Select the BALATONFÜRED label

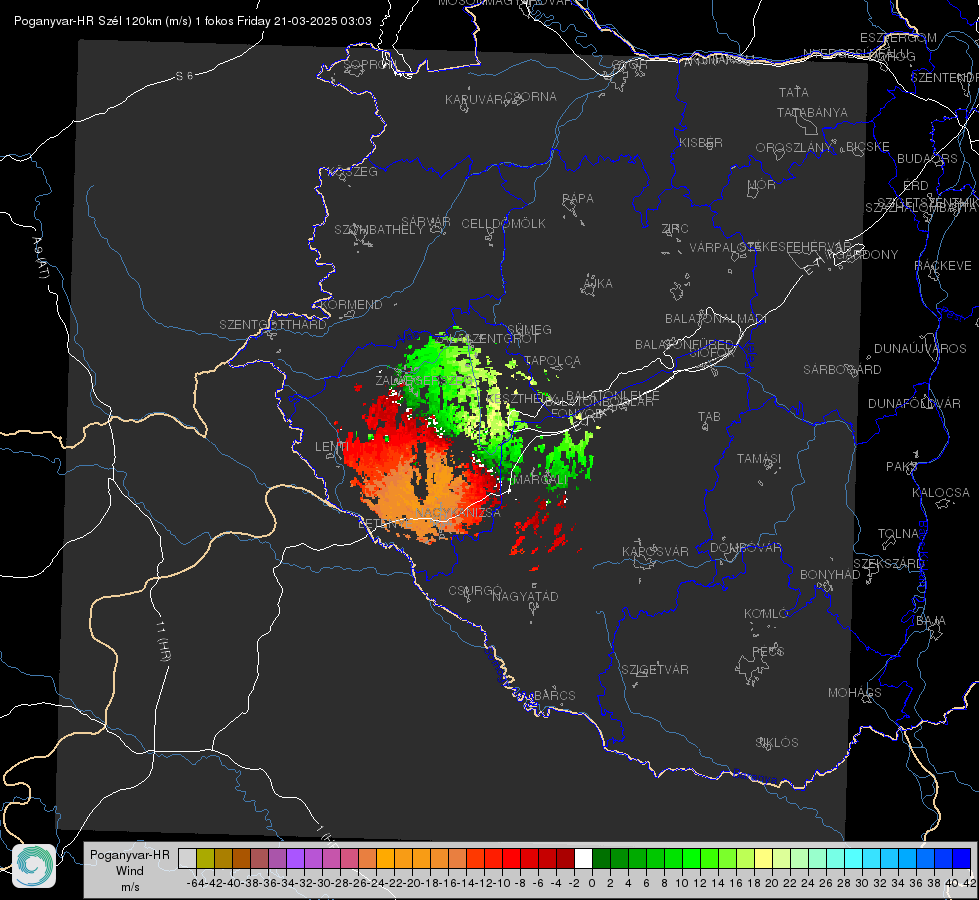[x=684, y=345]
